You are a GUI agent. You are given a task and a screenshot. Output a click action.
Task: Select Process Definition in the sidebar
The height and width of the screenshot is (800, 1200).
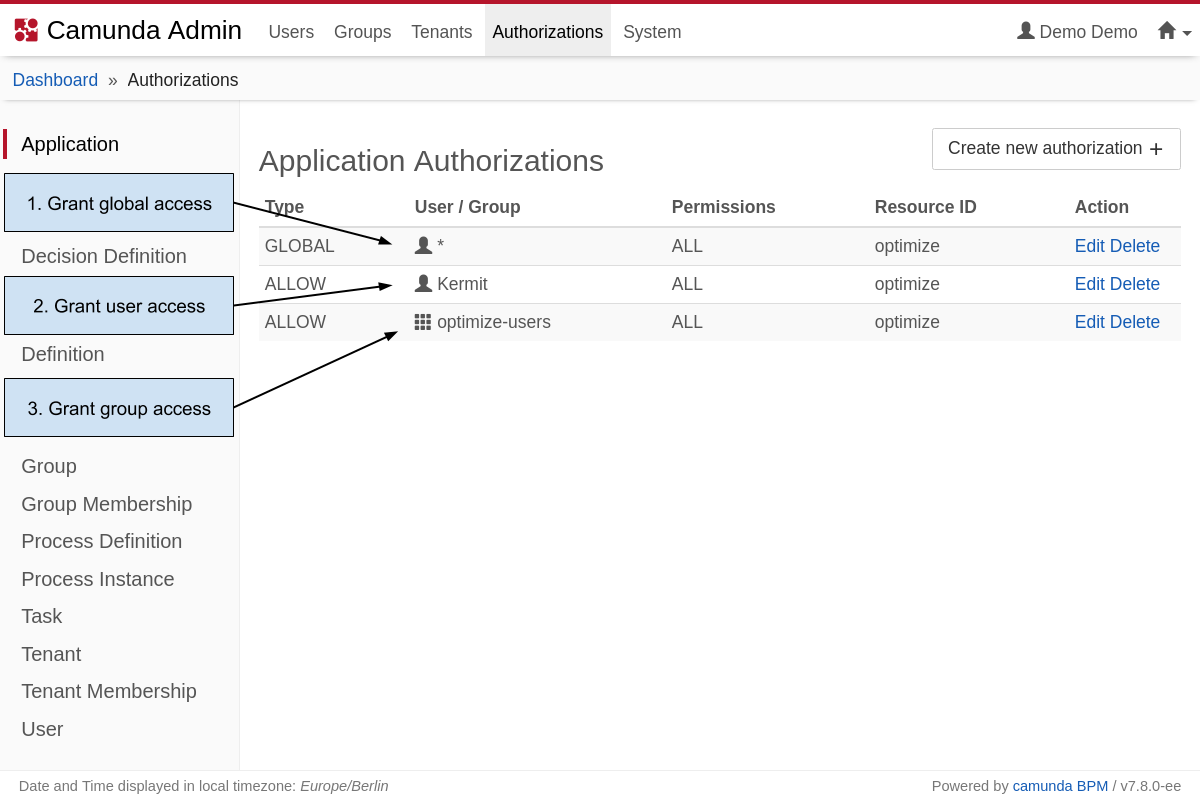tap(101, 541)
